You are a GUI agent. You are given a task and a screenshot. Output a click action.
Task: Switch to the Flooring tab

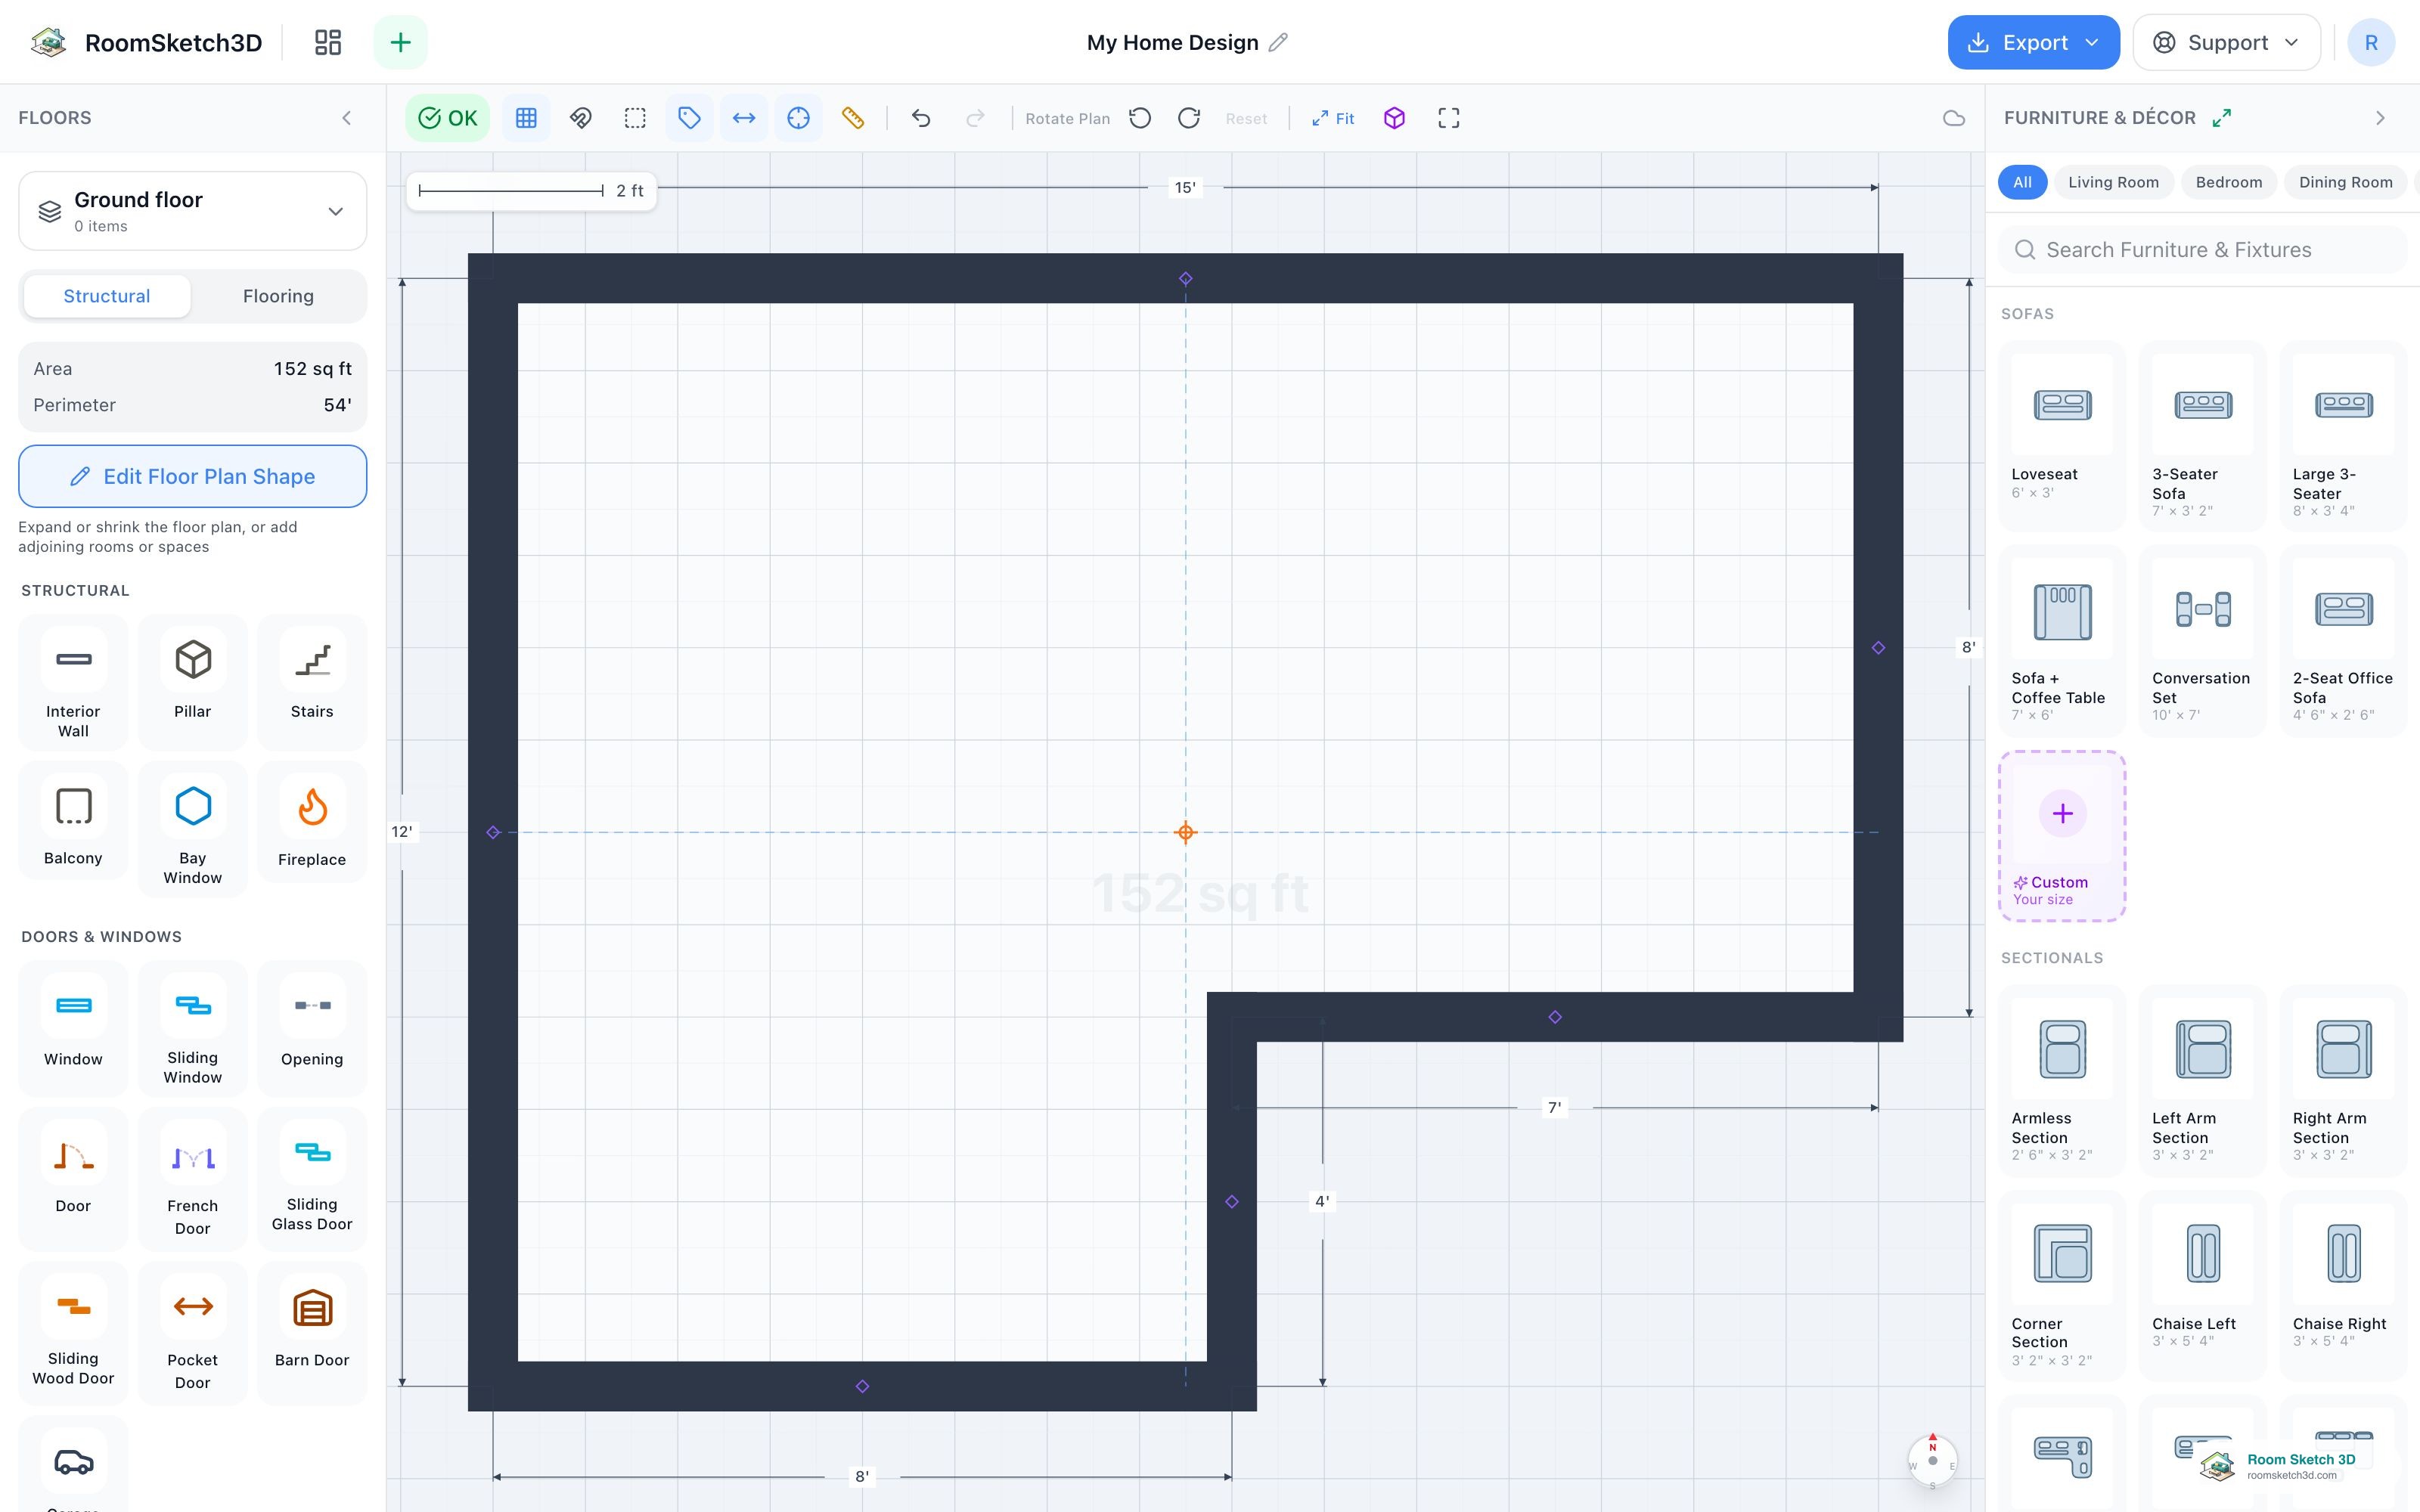click(x=278, y=296)
